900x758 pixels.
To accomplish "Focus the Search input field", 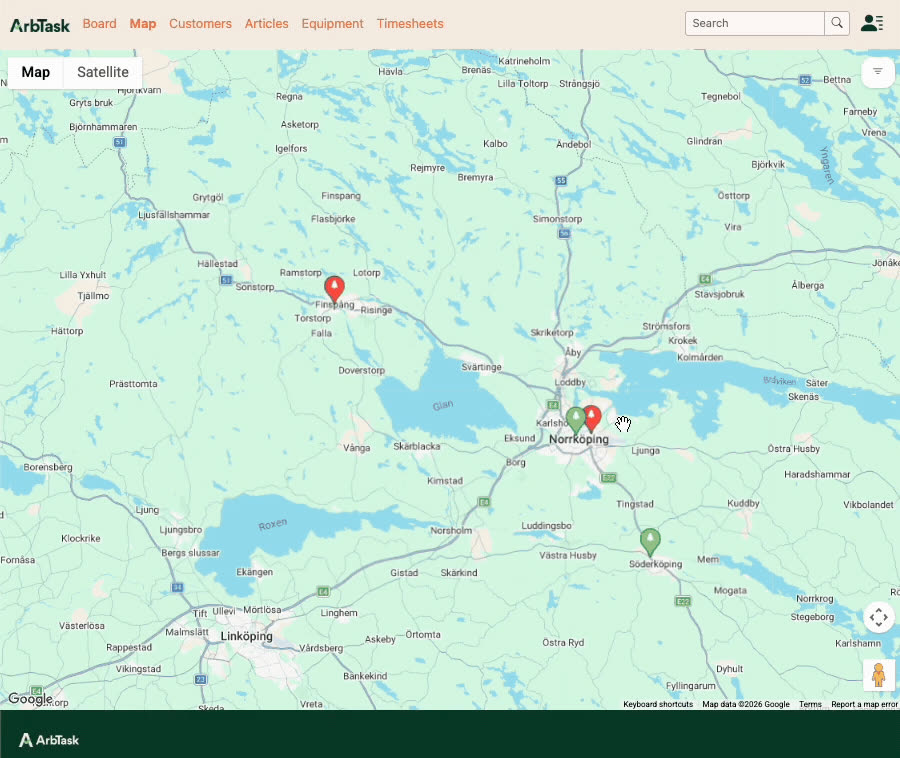I will 755,24.
